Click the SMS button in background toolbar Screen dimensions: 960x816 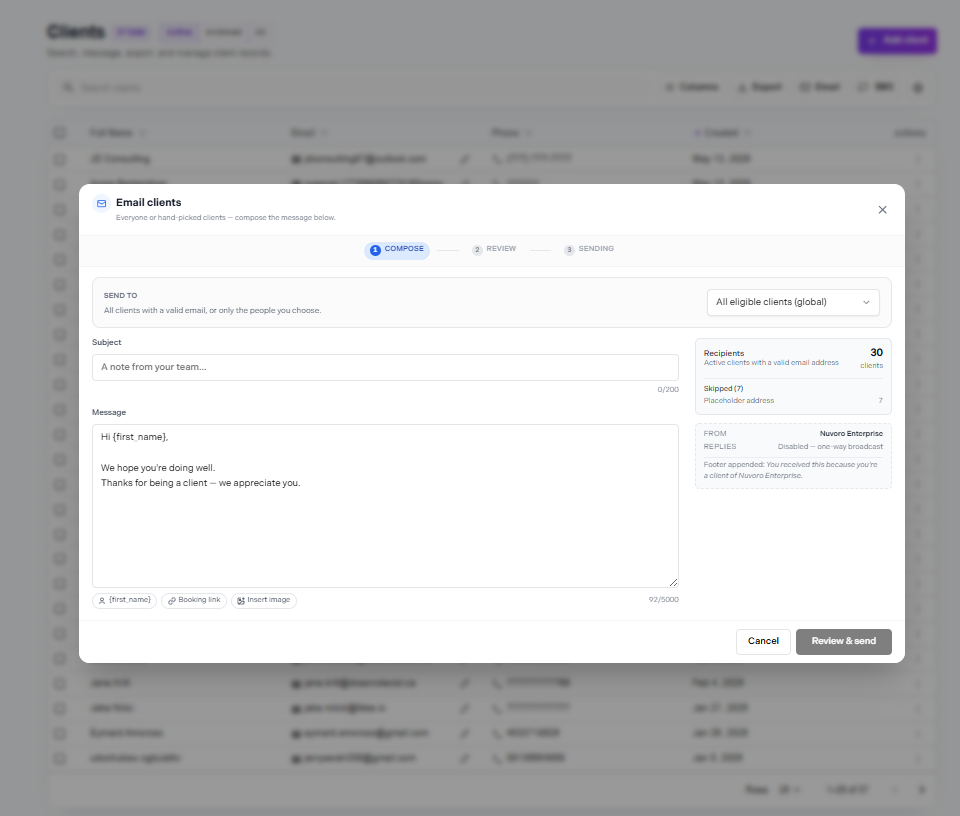(876, 87)
